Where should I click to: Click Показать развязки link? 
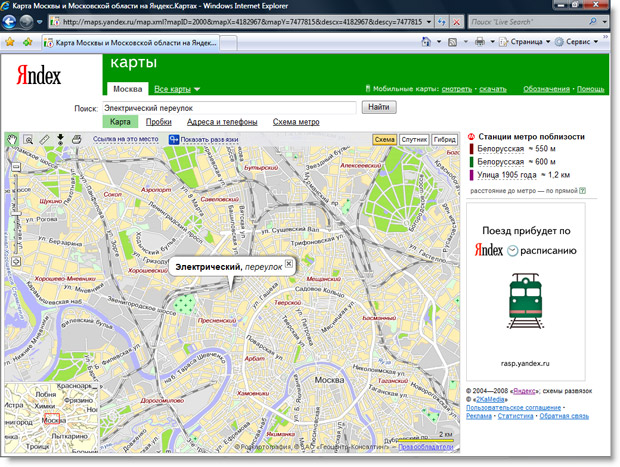[210, 140]
